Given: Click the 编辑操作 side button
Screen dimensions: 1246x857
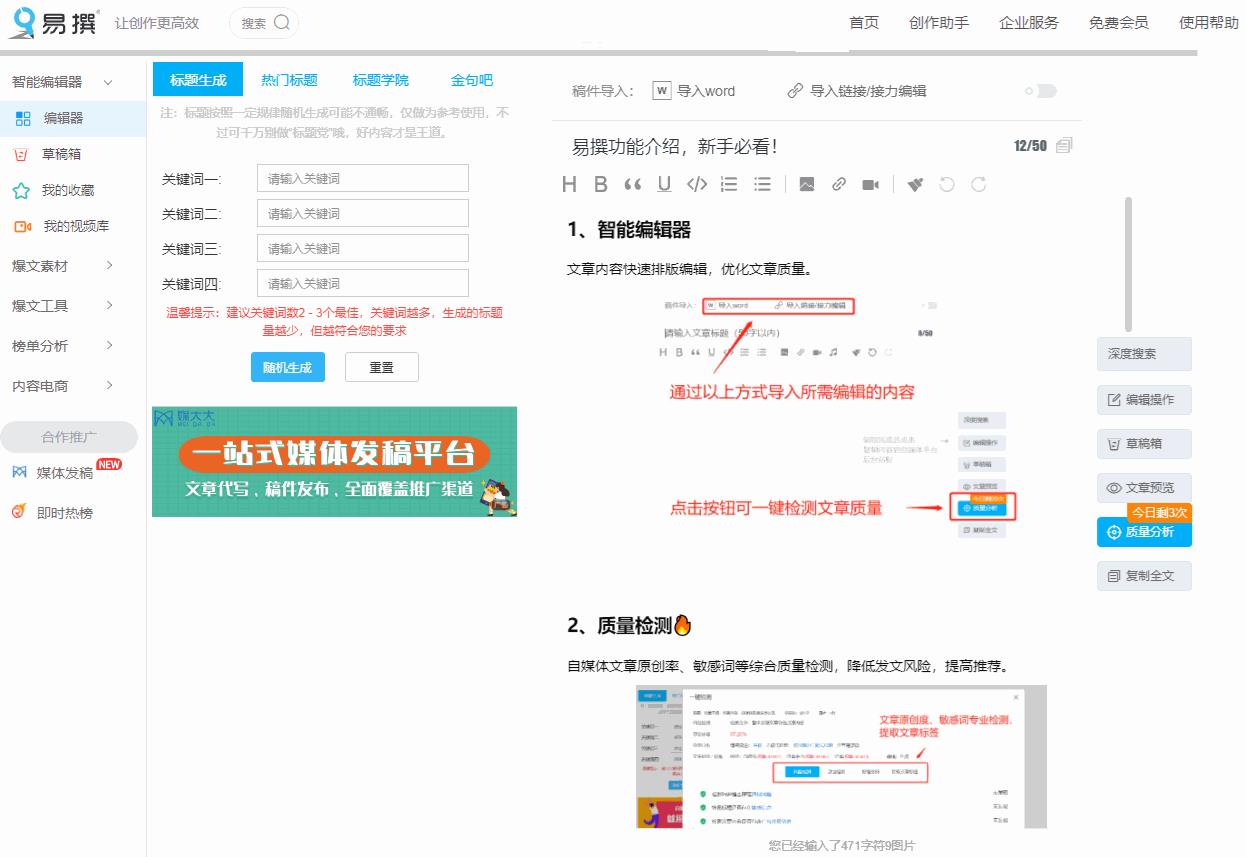Looking at the screenshot, I should 1144,399.
